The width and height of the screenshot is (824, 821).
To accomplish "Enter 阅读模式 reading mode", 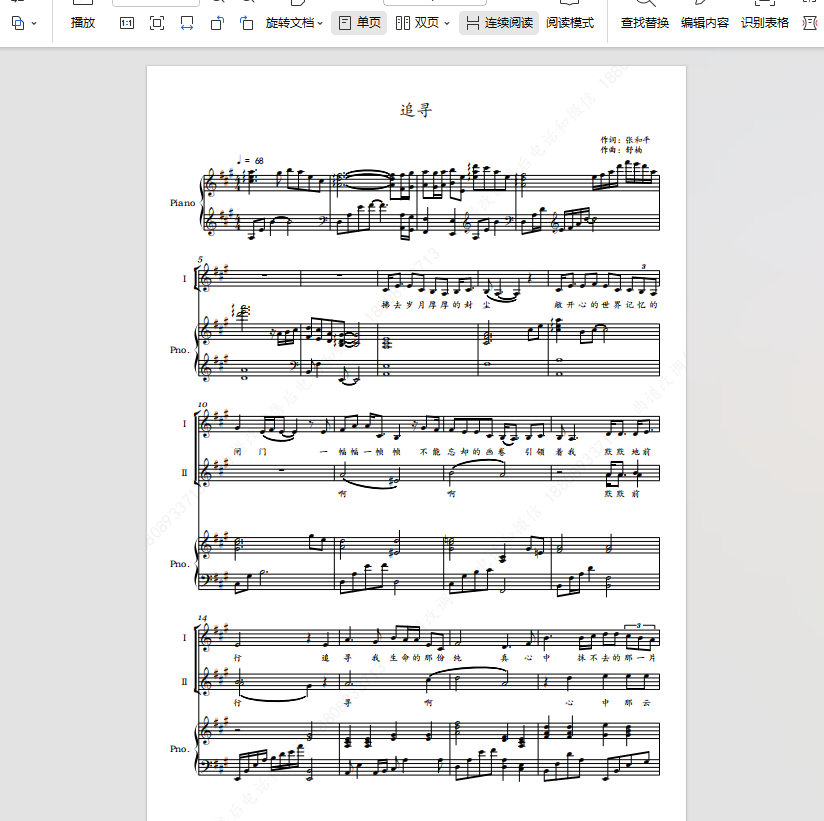I will coord(570,23).
